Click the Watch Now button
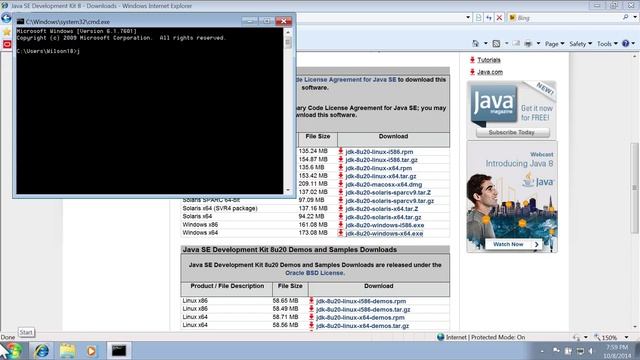The height and width of the screenshot is (360, 640). tap(513, 244)
